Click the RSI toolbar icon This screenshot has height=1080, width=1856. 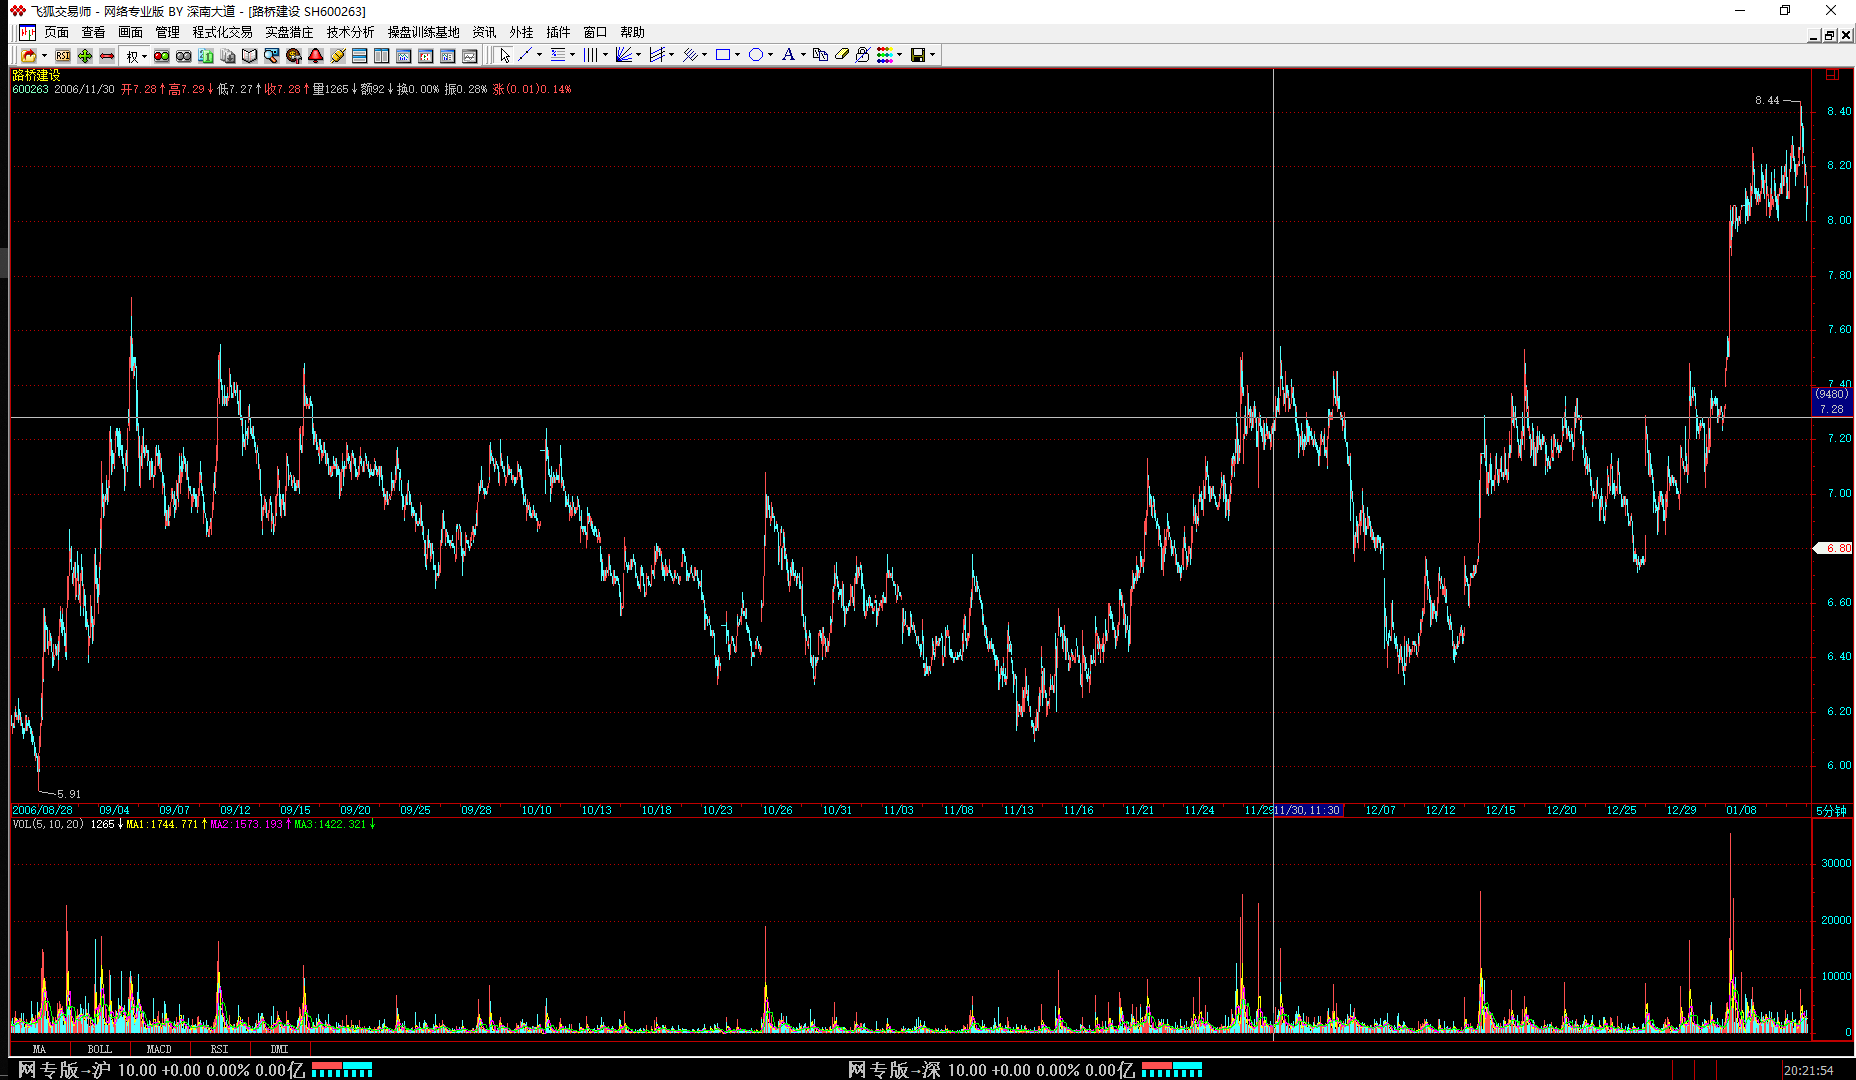point(63,56)
